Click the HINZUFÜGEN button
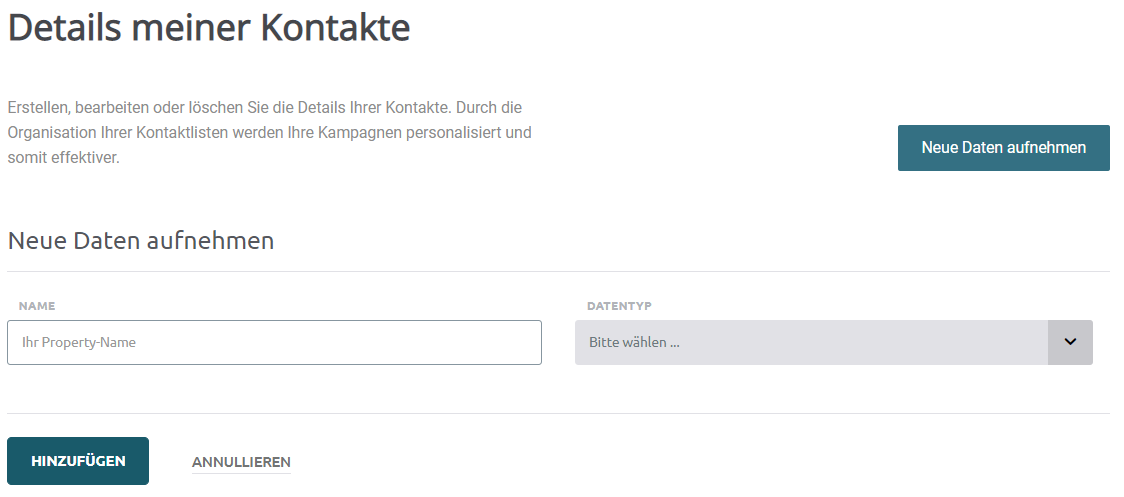1124x497 pixels. click(78, 461)
